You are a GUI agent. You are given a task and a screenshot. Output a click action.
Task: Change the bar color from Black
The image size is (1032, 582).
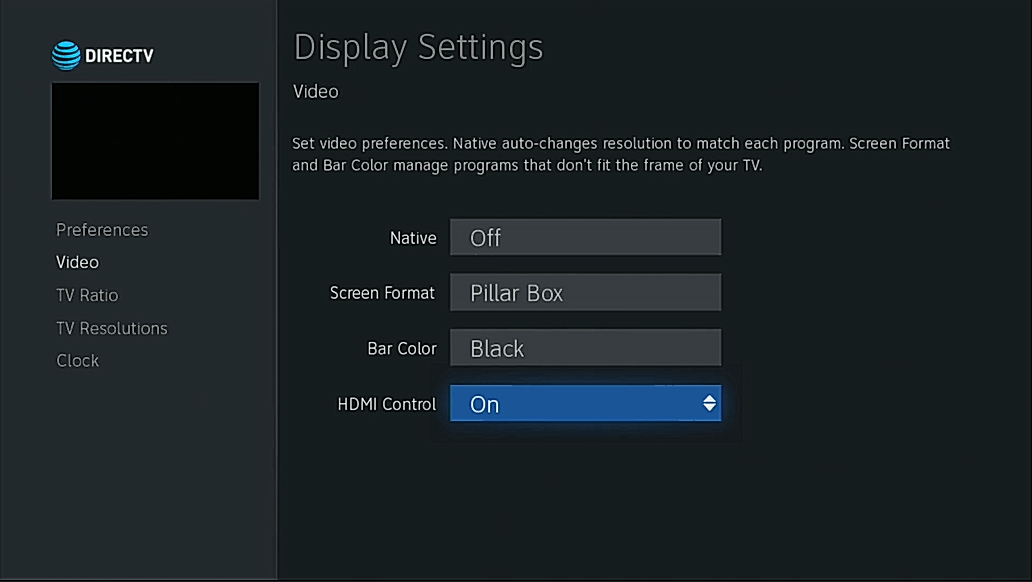click(x=585, y=347)
